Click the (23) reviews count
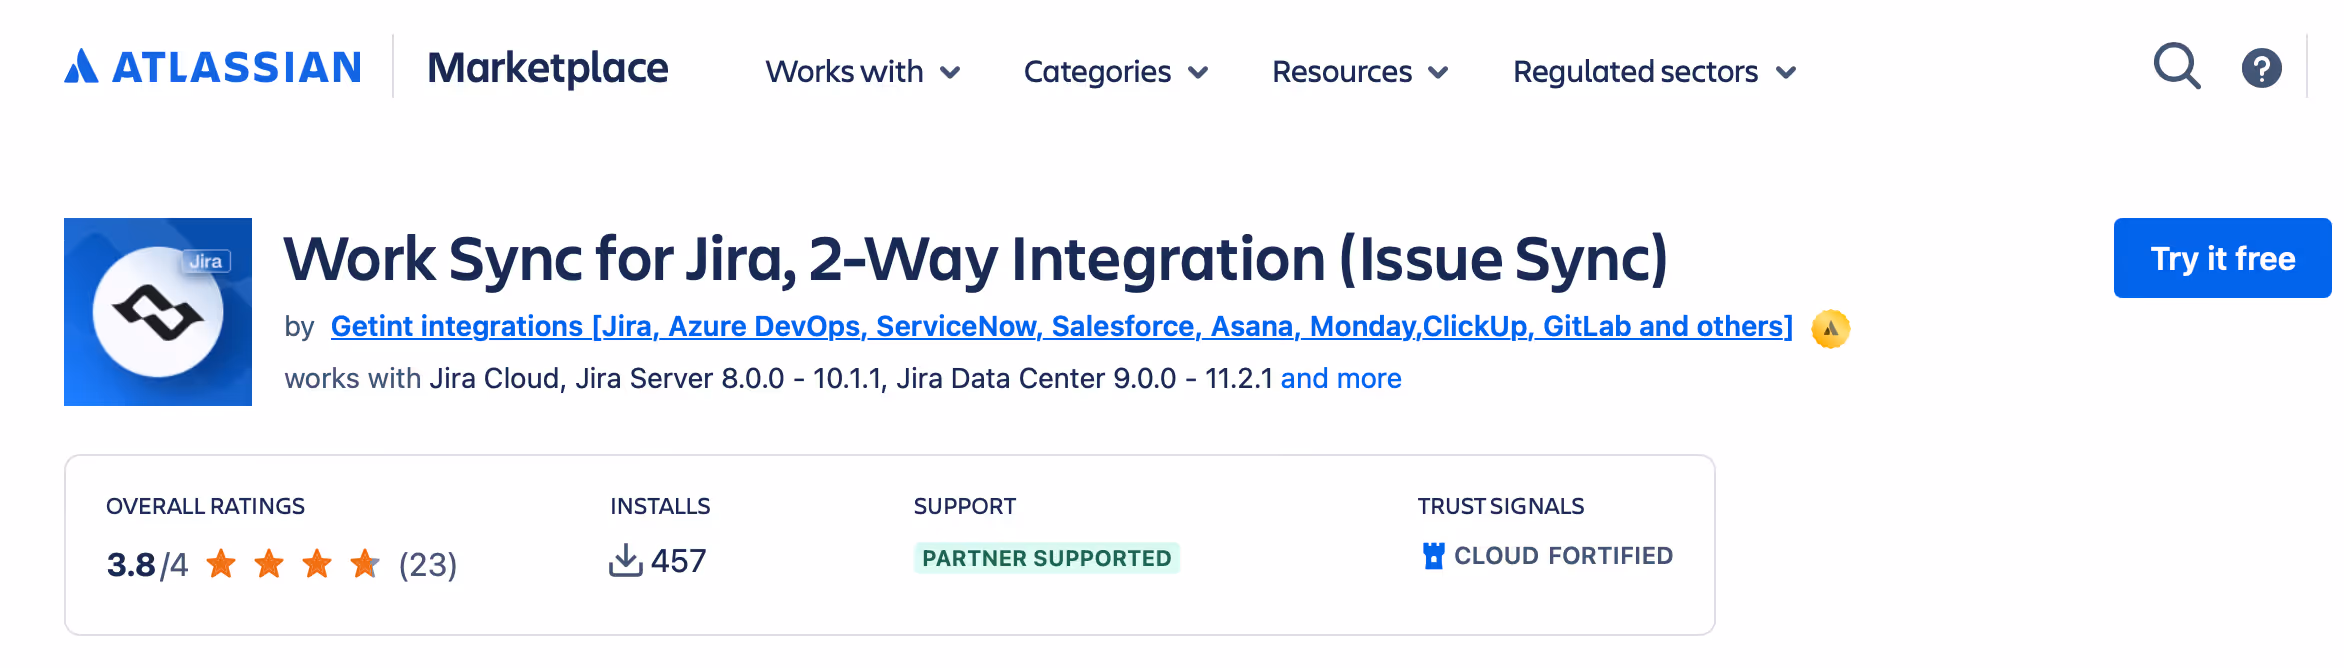Image resolution: width=2344 pixels, height=668 pixels. (428, 563)
